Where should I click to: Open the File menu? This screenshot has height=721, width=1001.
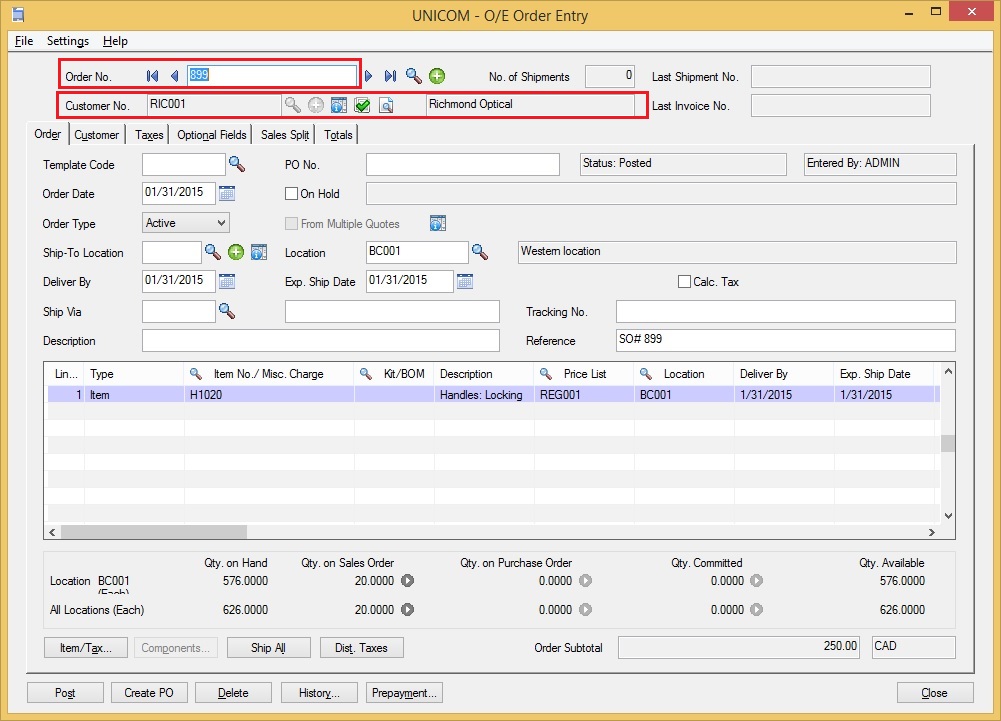tap(24, 41)
